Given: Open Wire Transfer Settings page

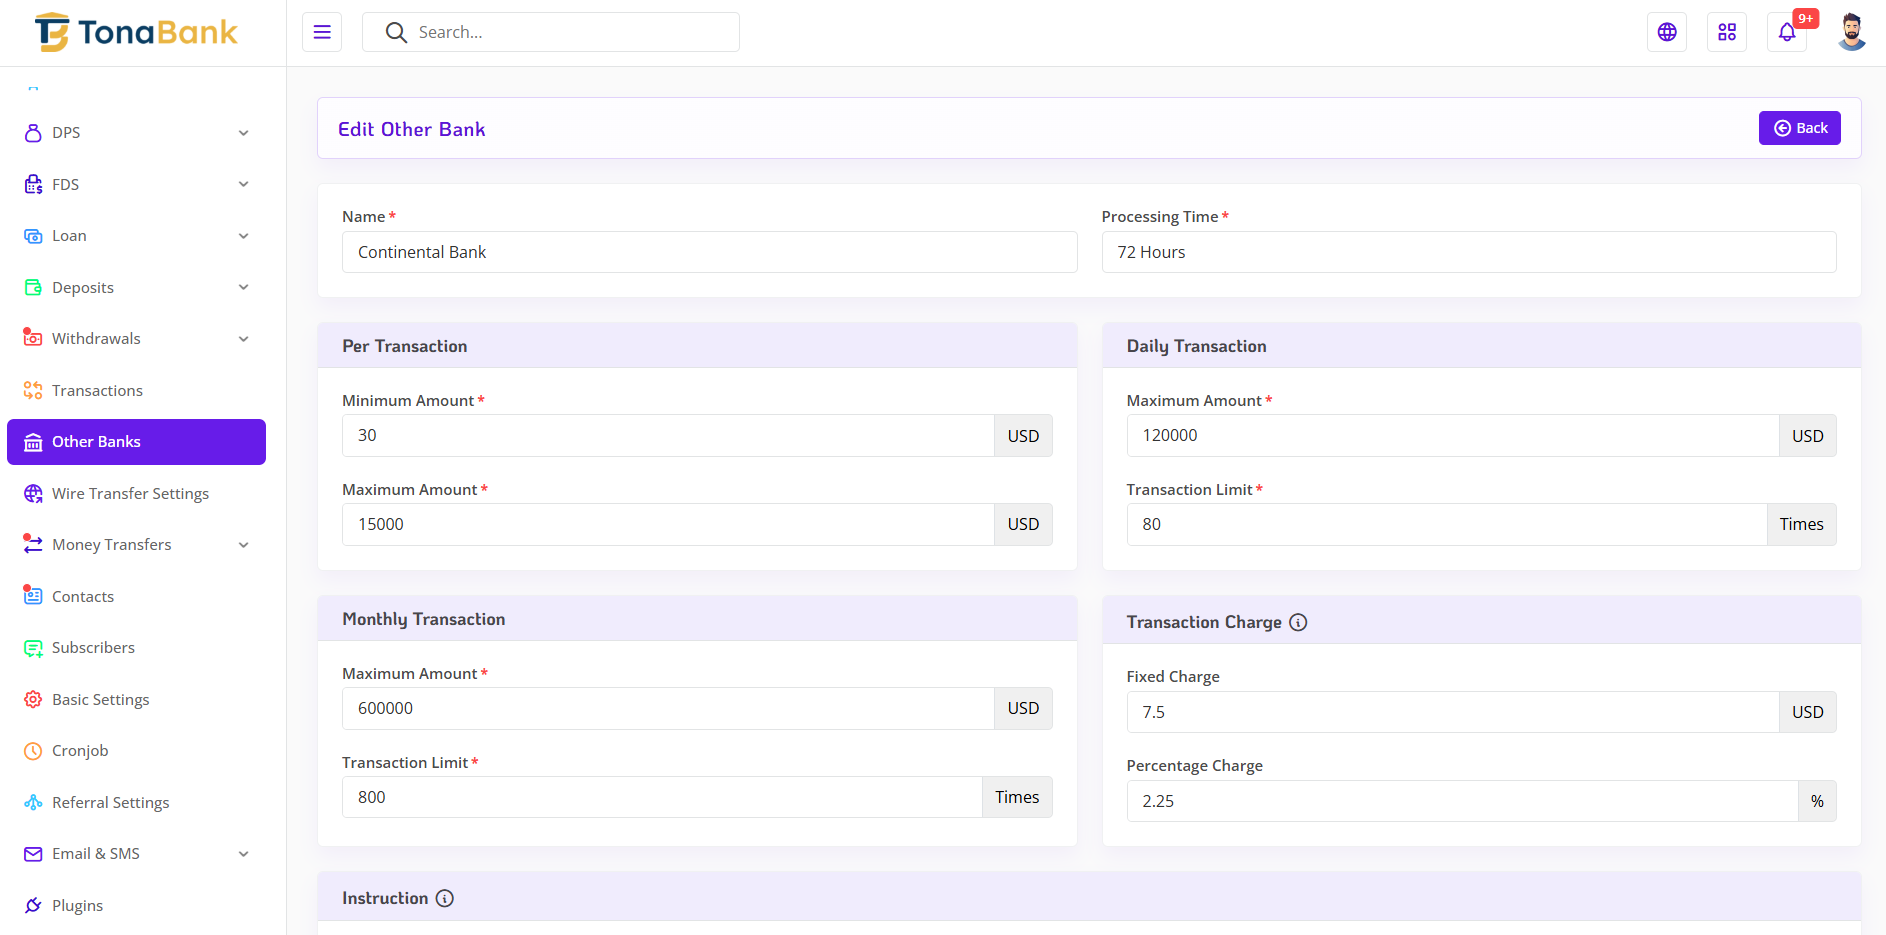Looking at the screenshot, I should (x=130, y=494).
